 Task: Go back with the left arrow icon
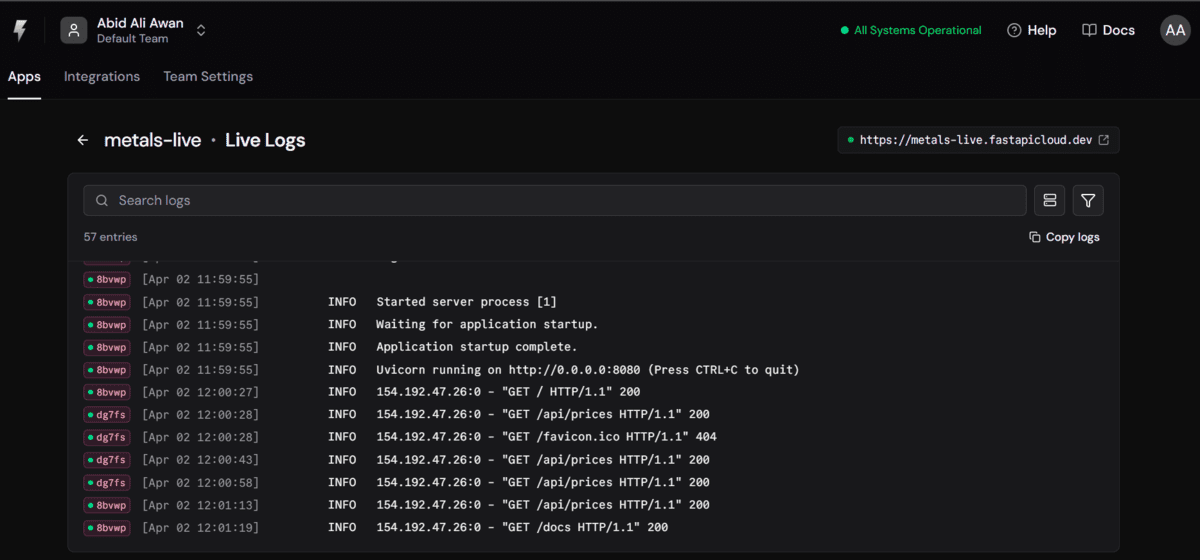click(83, 140)
